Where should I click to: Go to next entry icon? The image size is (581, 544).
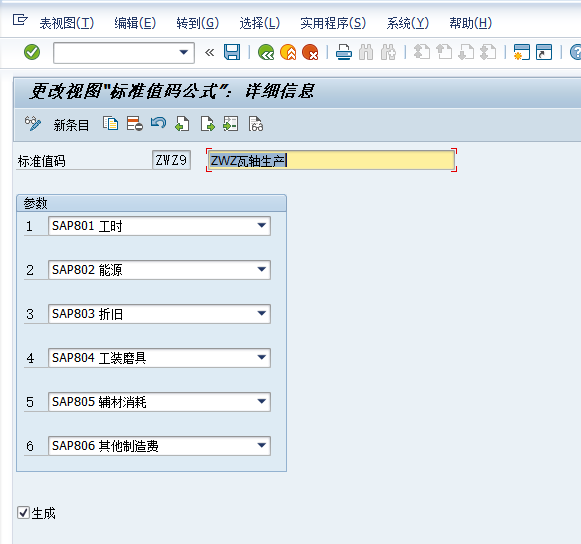pos(207,124)
